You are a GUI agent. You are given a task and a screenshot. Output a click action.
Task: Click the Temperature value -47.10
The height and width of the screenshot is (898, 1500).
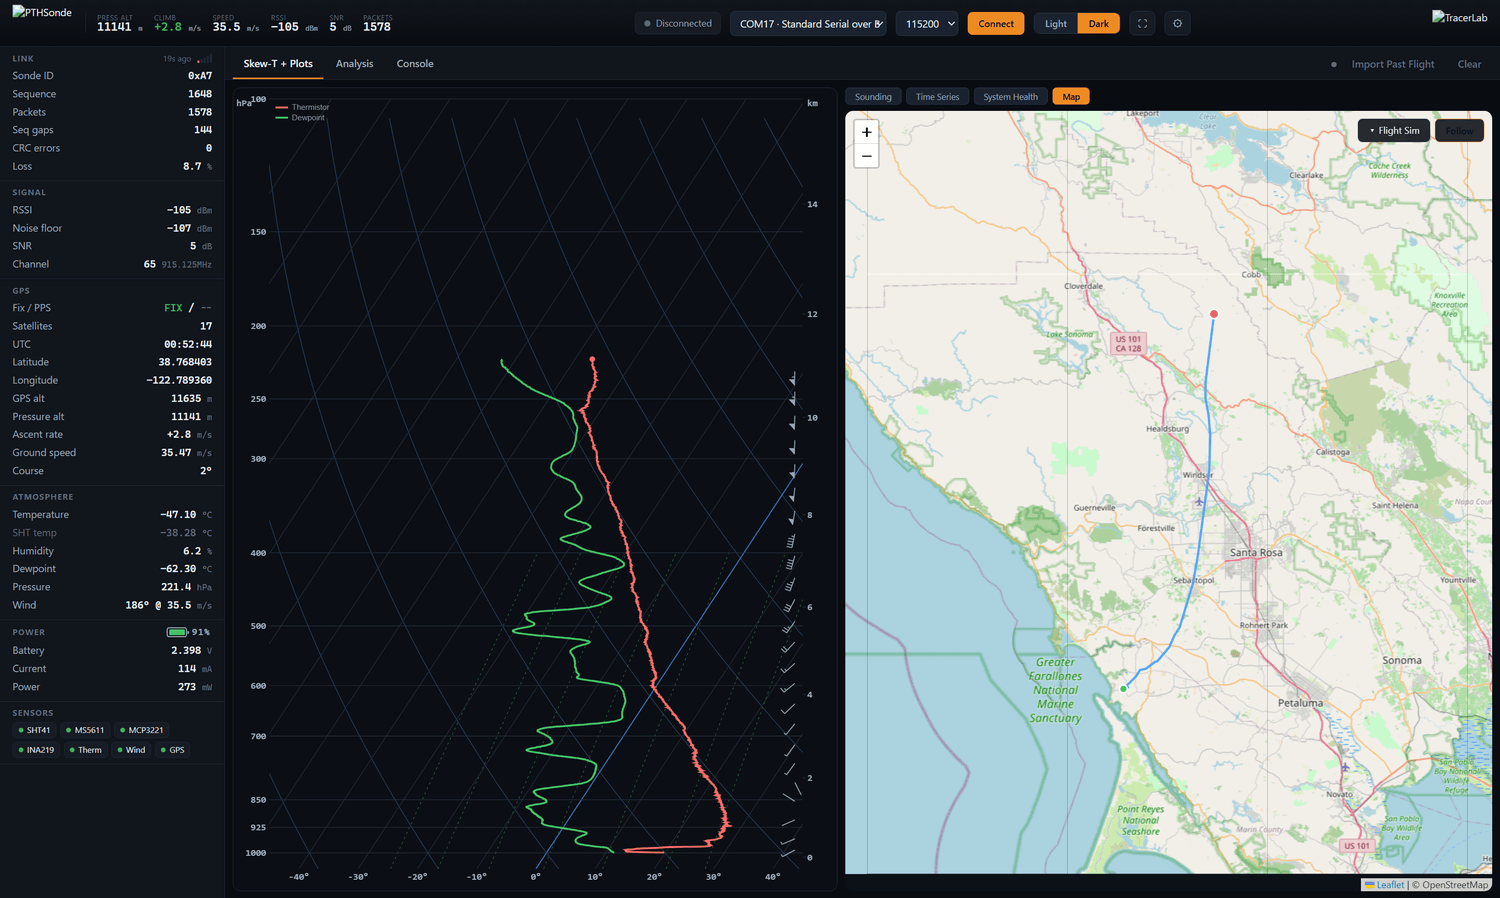pyautogui.click(x=178, y=515)
